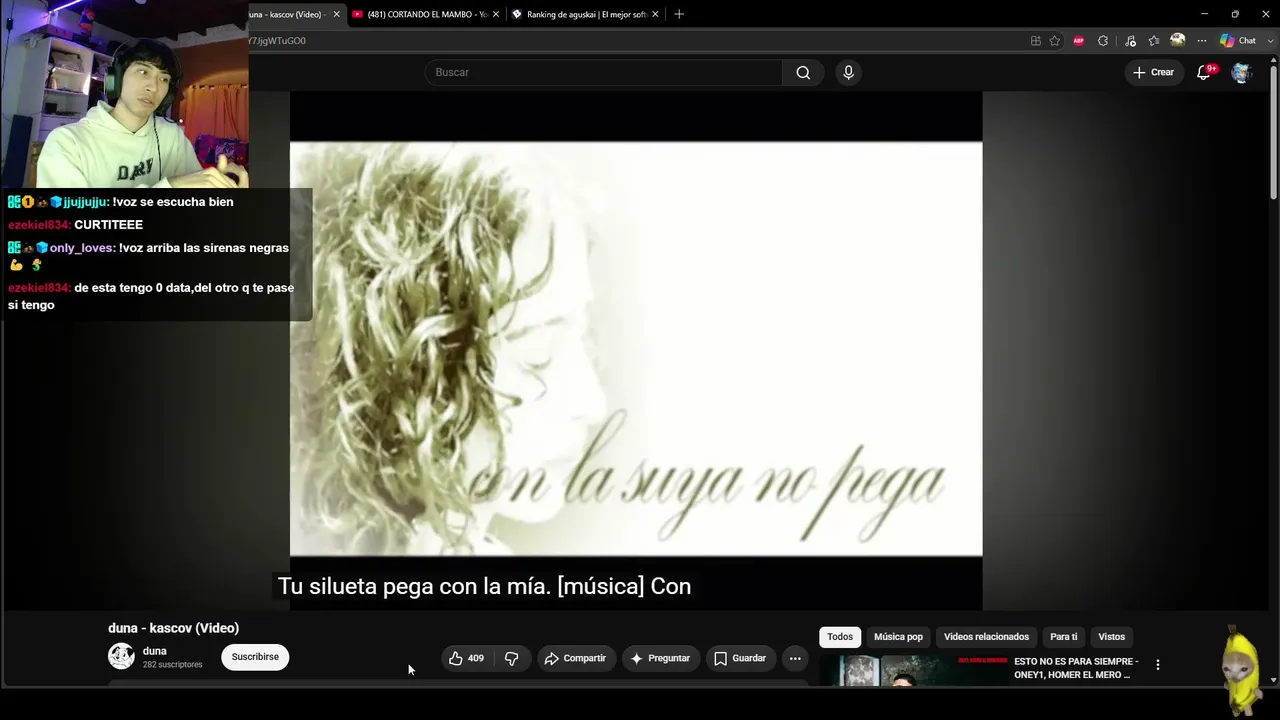Open a new browser tab
This screenshot has width=1280, height=720.
click(x=679, y=14)
